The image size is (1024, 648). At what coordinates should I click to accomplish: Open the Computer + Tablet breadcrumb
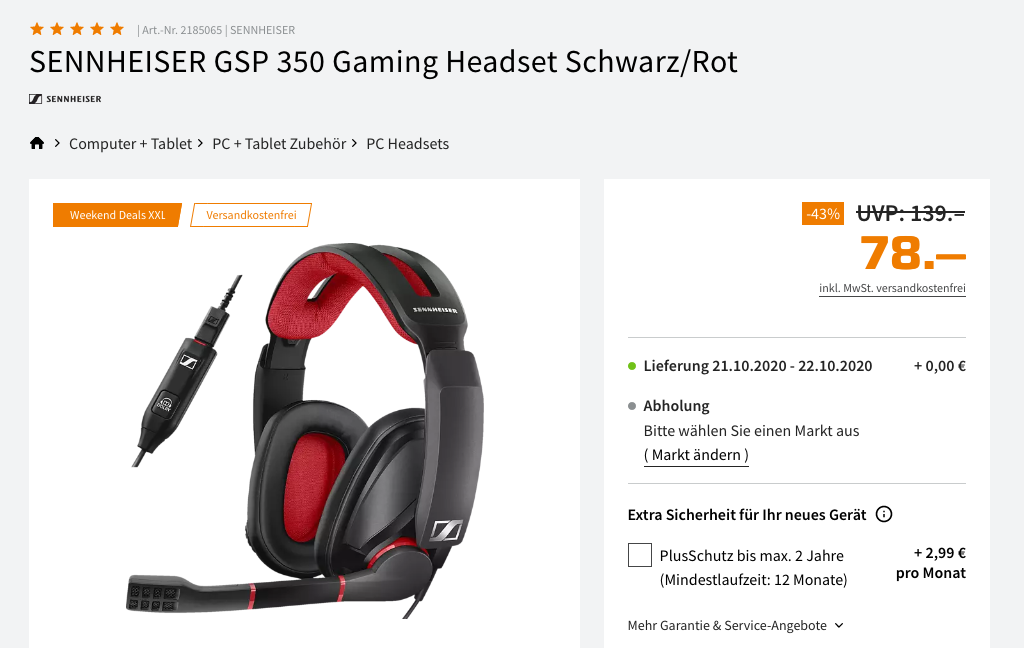pyautogui.click(x=131, y=144)
